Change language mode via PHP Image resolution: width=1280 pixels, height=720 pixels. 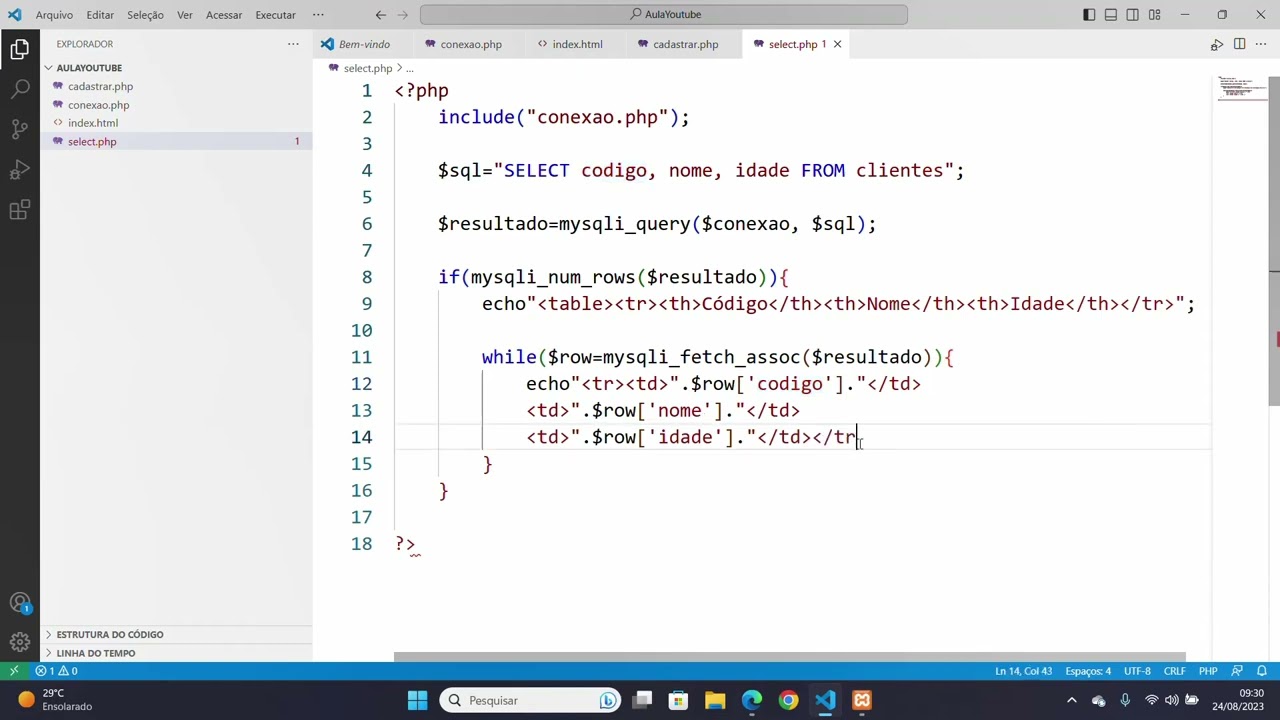tap(1208, 671)
